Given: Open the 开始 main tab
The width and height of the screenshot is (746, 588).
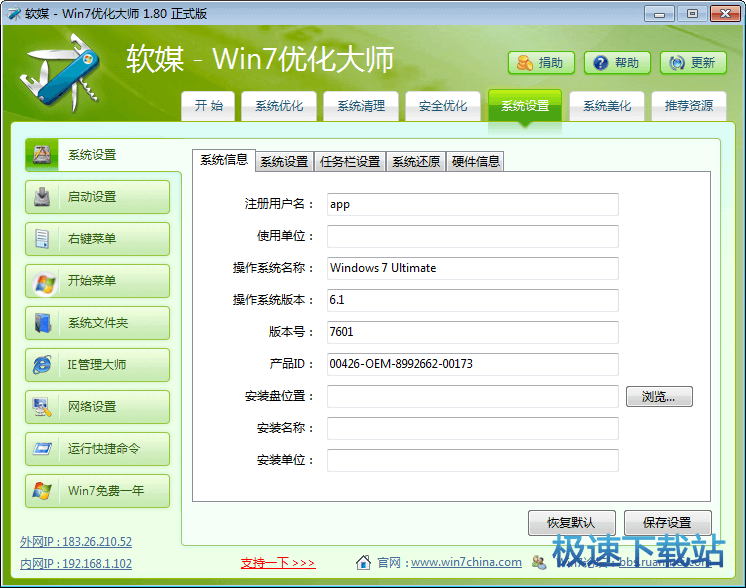Looking at the screenshot, I should point(208,106).
